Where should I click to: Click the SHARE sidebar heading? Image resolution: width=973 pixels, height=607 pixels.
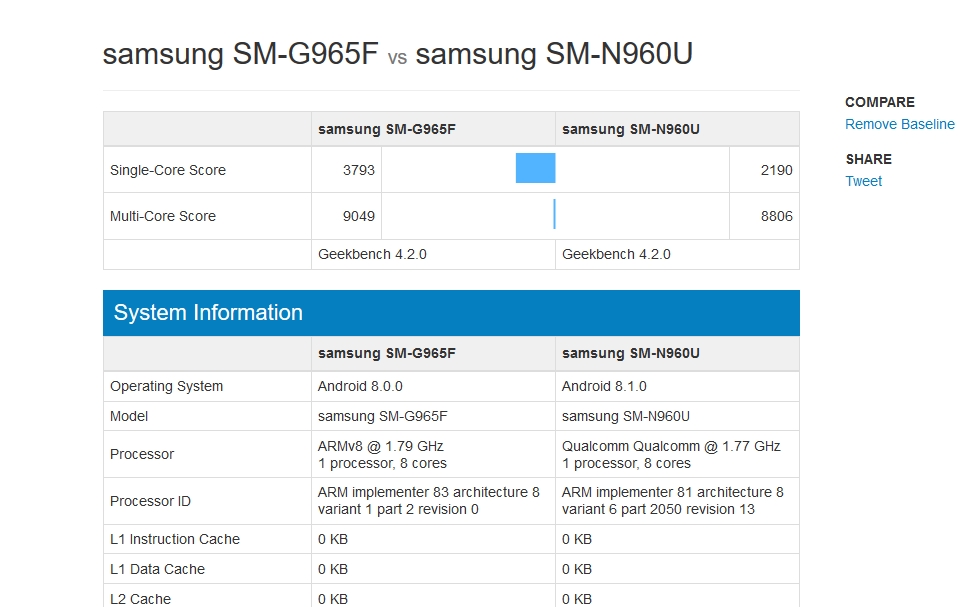[x=868, y=160]
